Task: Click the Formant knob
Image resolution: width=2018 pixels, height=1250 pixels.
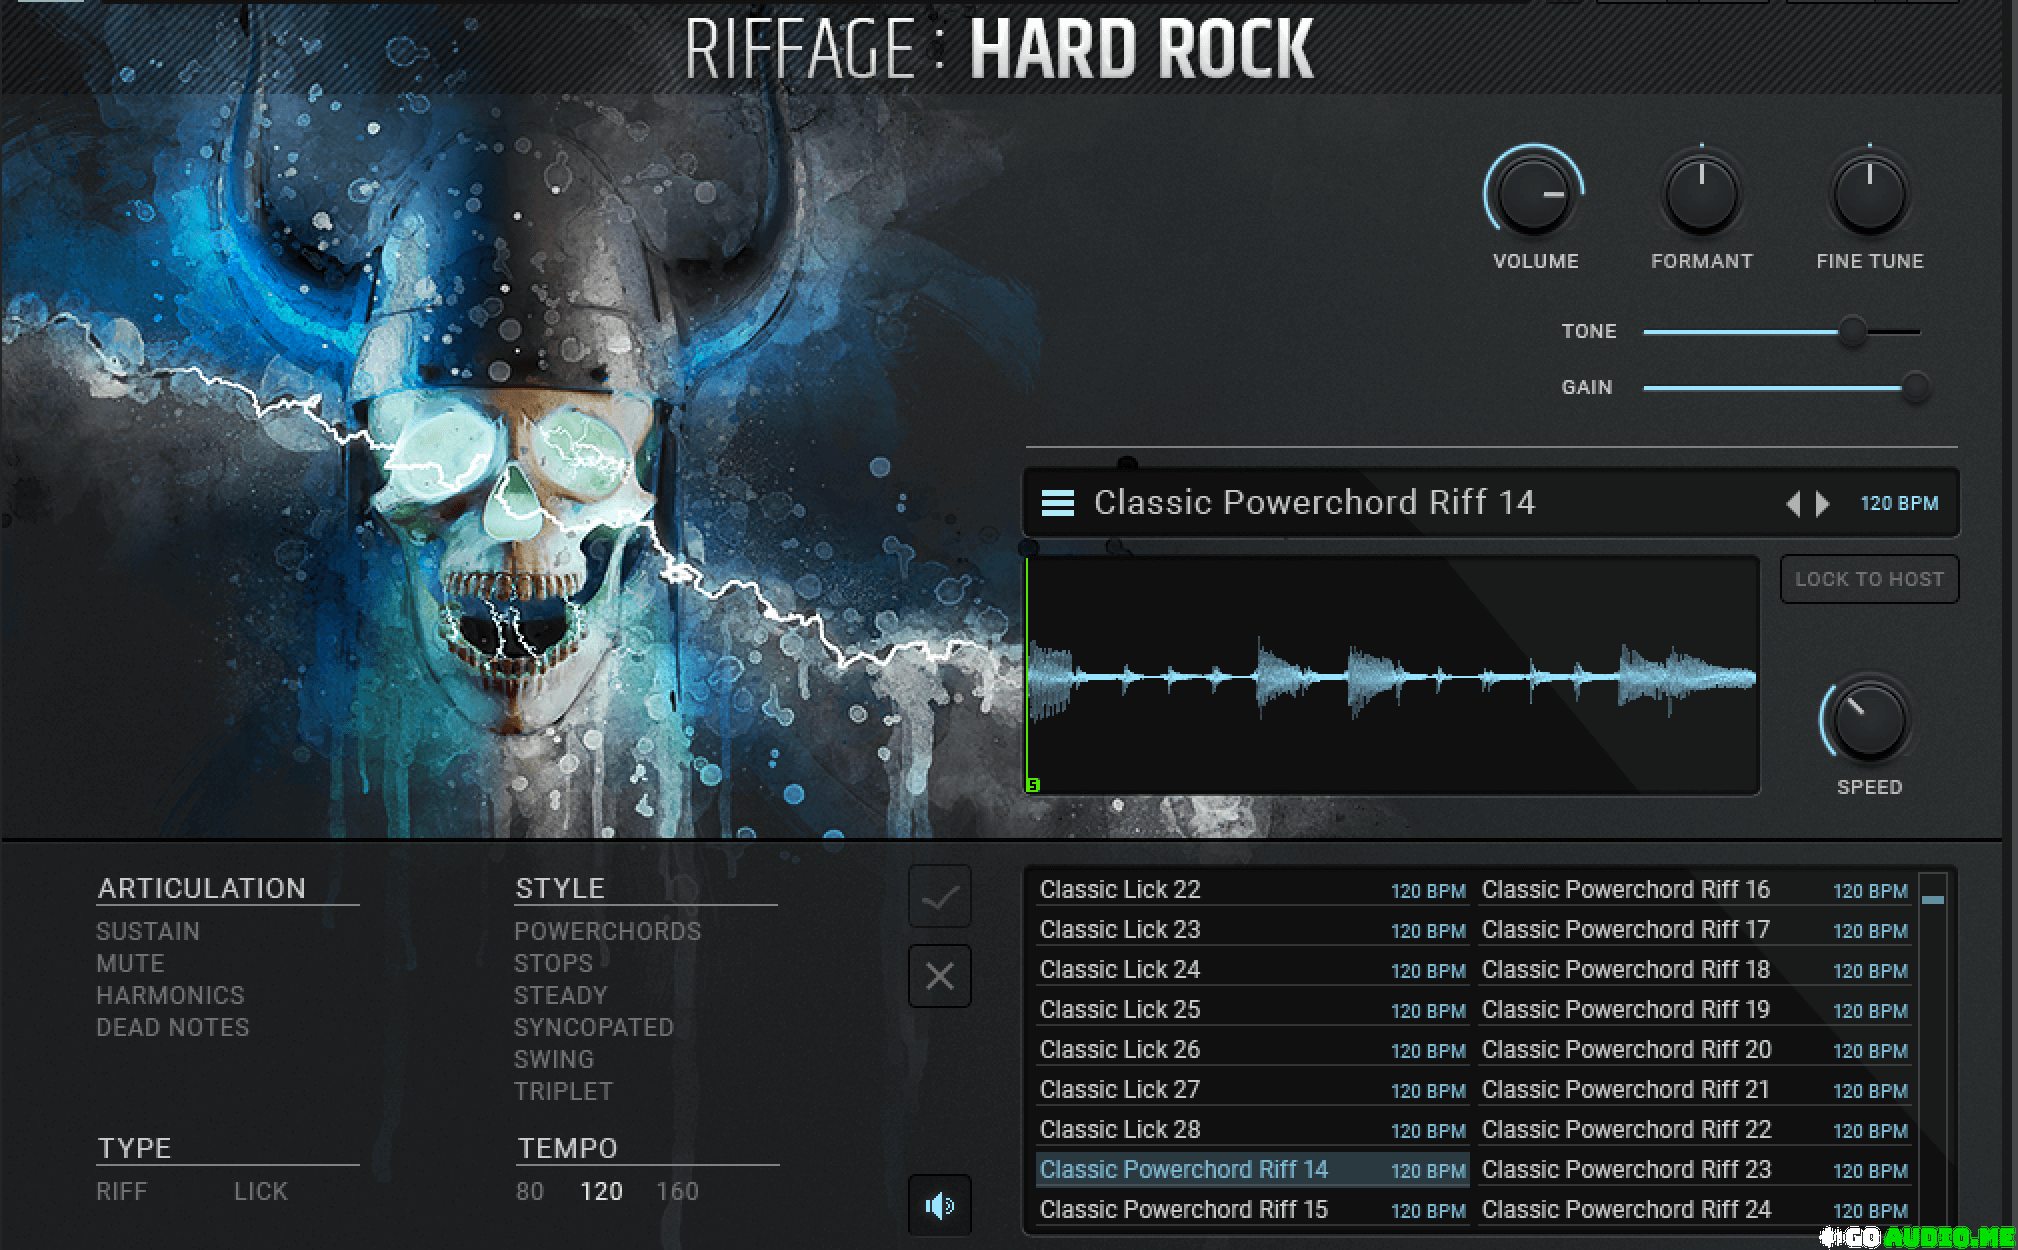Action: pyautogui.click(x=1701, y=193)
